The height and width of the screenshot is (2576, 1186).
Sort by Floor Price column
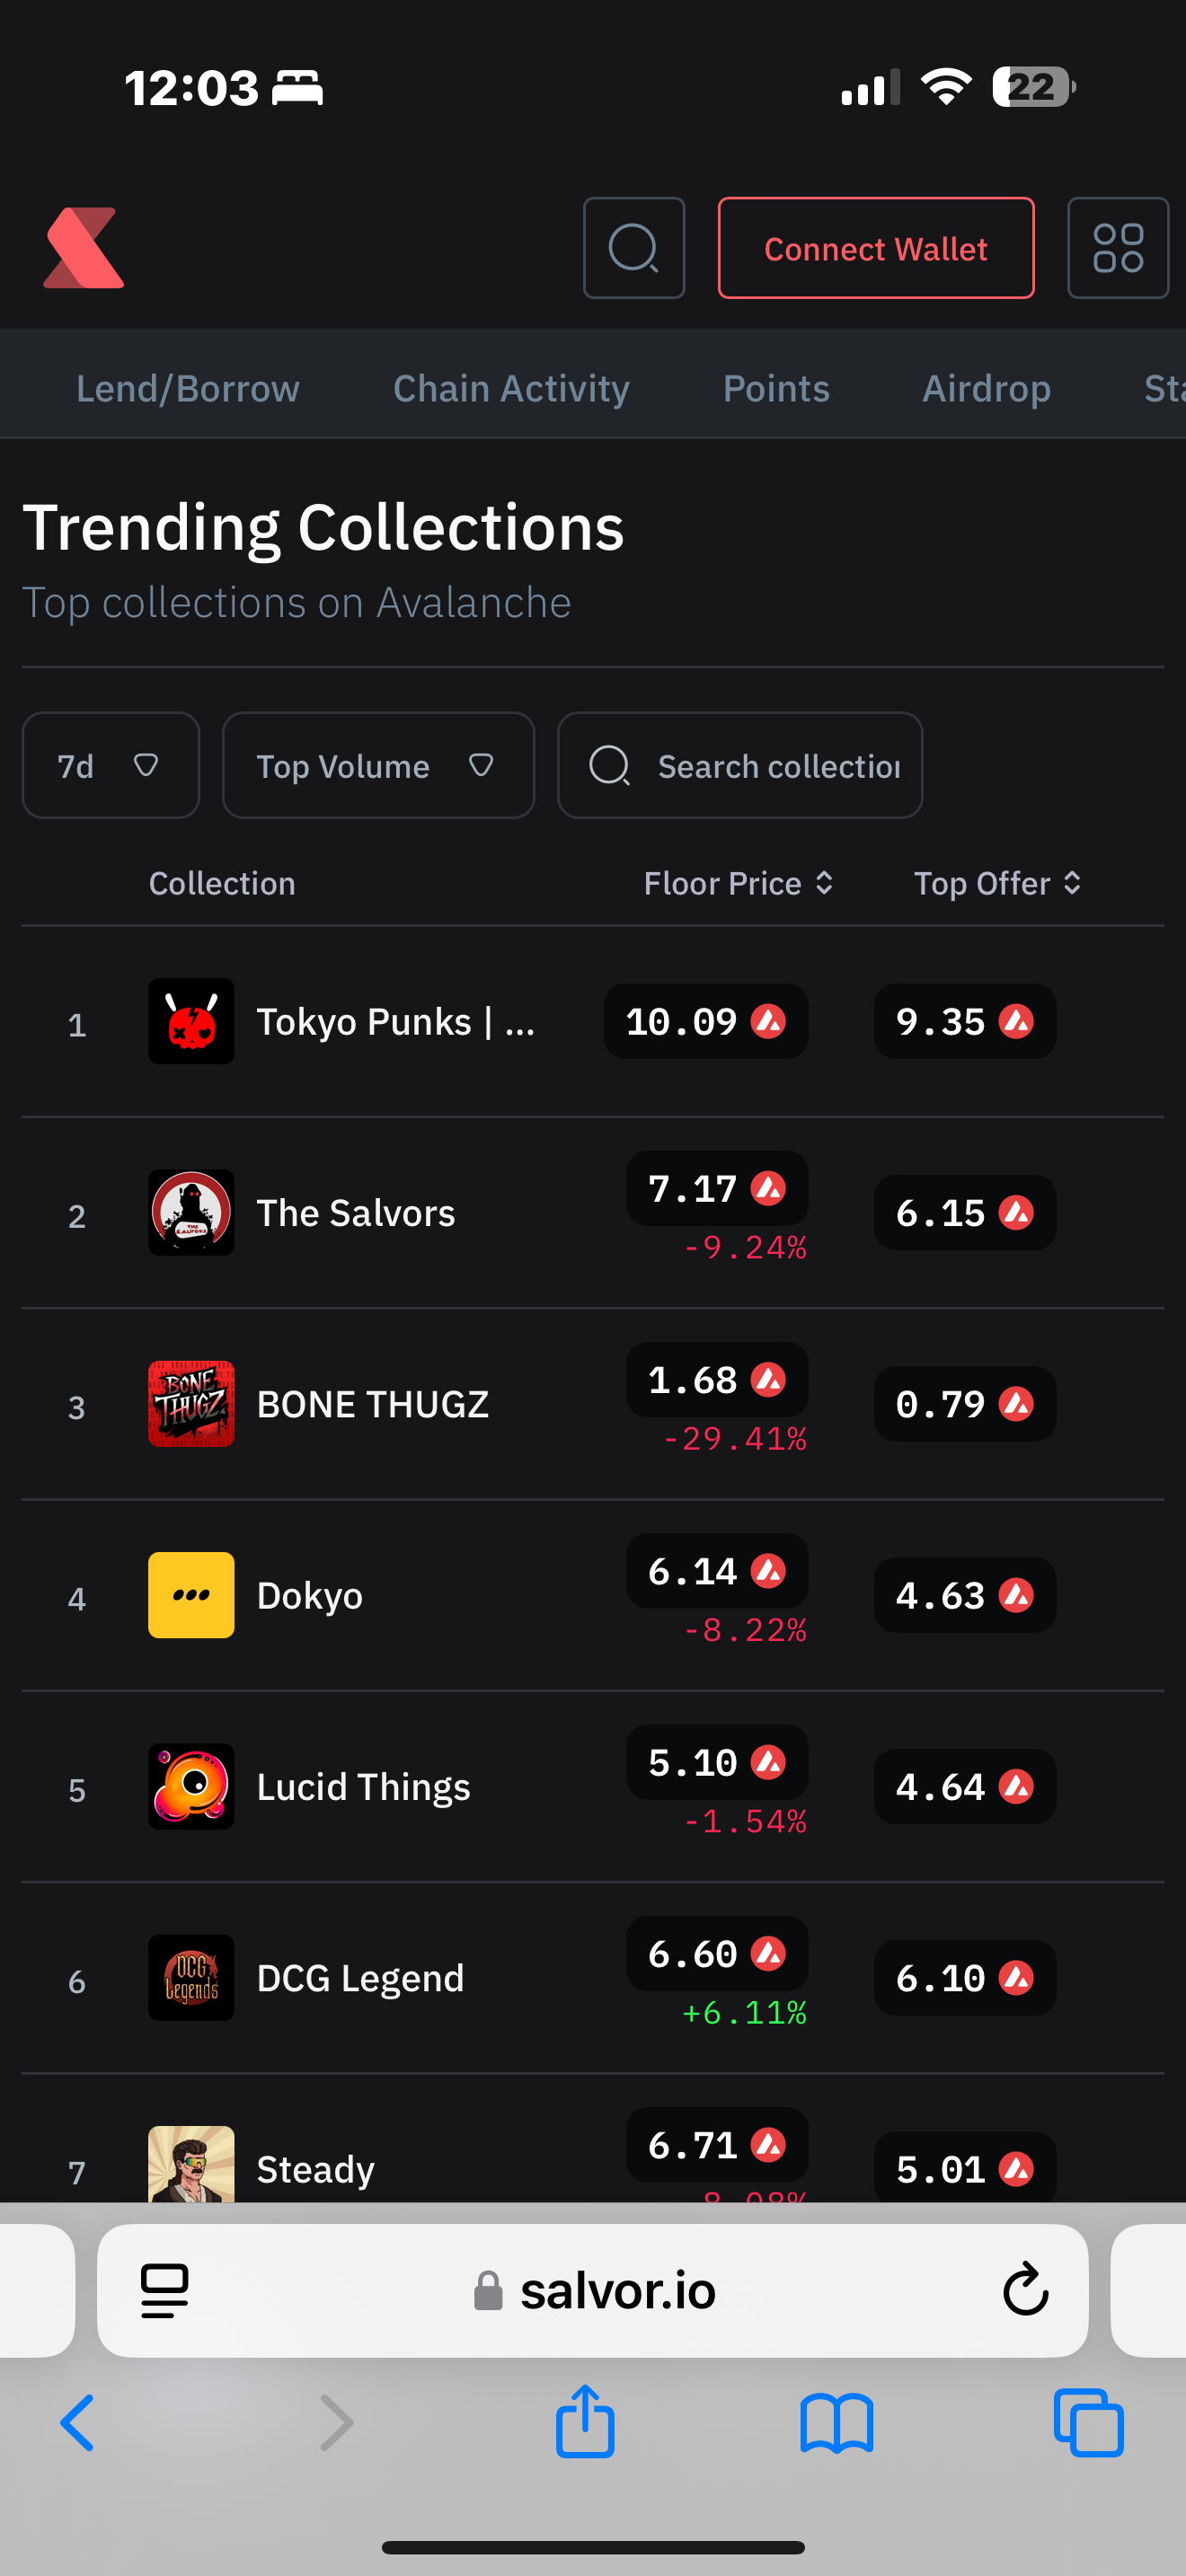(x=738, y=884)
